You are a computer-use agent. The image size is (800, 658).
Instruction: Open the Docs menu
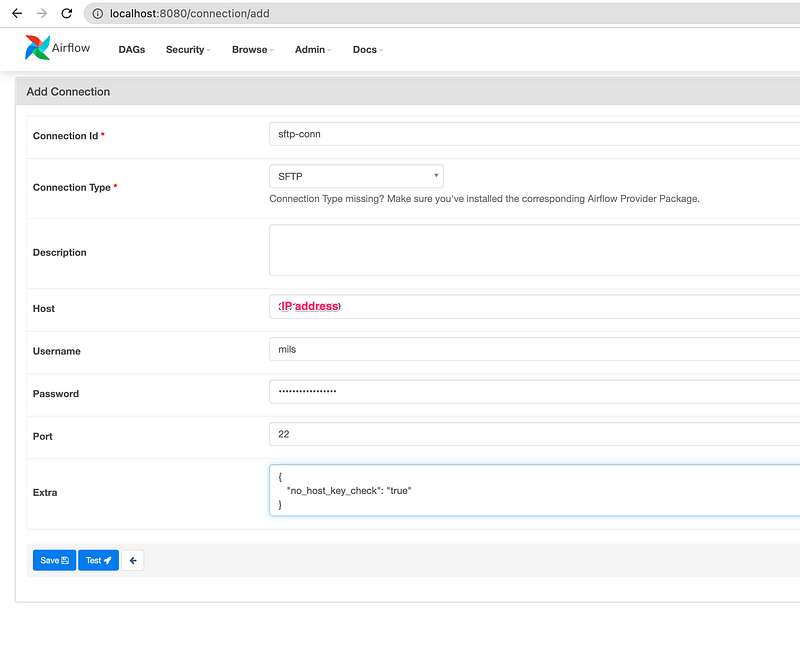(367, 49)
